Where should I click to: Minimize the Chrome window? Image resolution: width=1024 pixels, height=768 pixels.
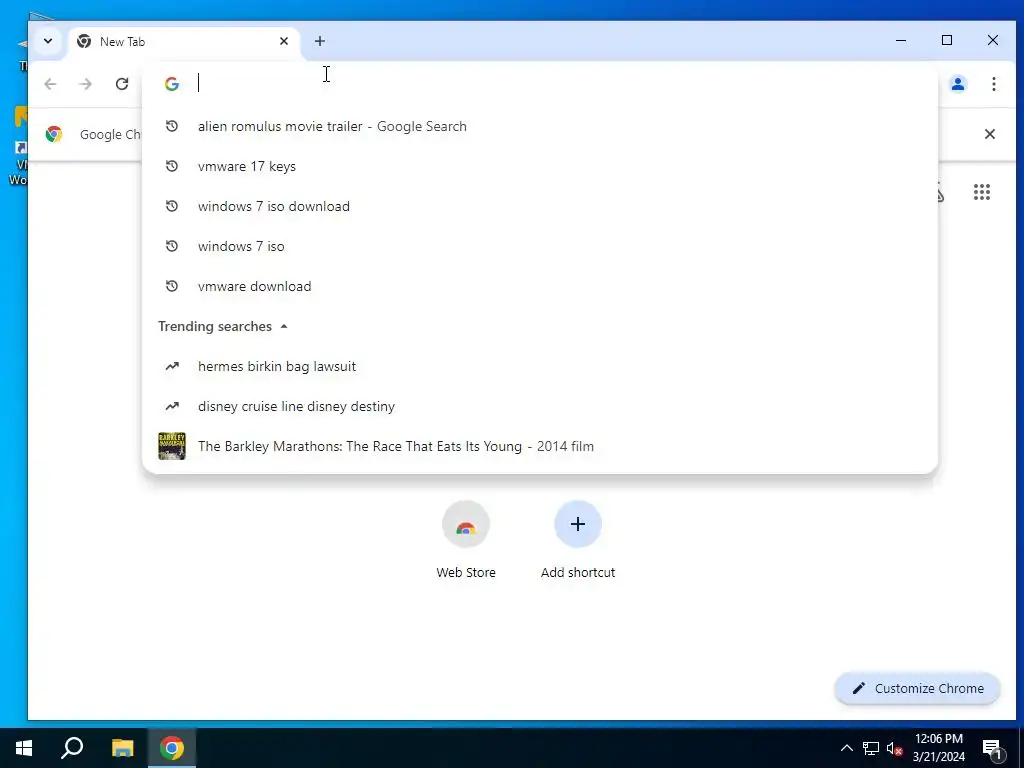coord(901,40)
